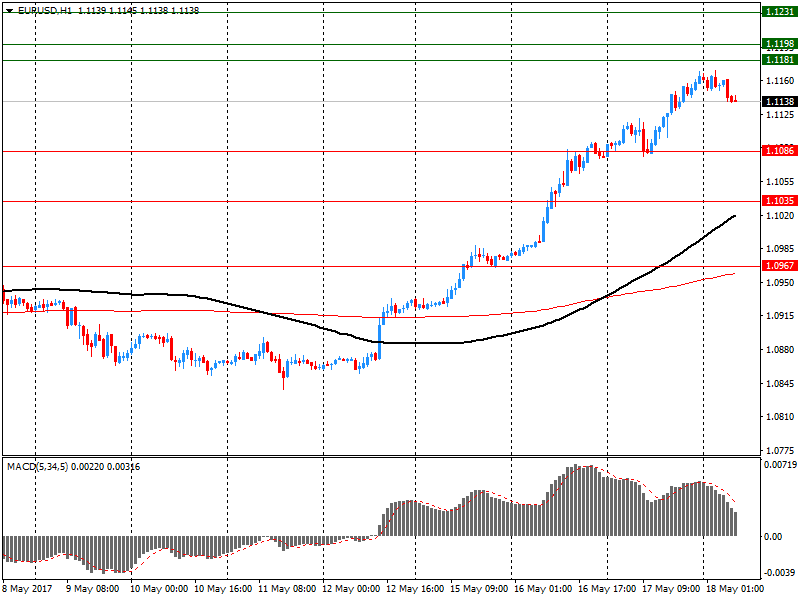800x600 pixels.
Task: Click the chart dropdown triangle beside EURUSD,H1
Action: pos(9,10)
